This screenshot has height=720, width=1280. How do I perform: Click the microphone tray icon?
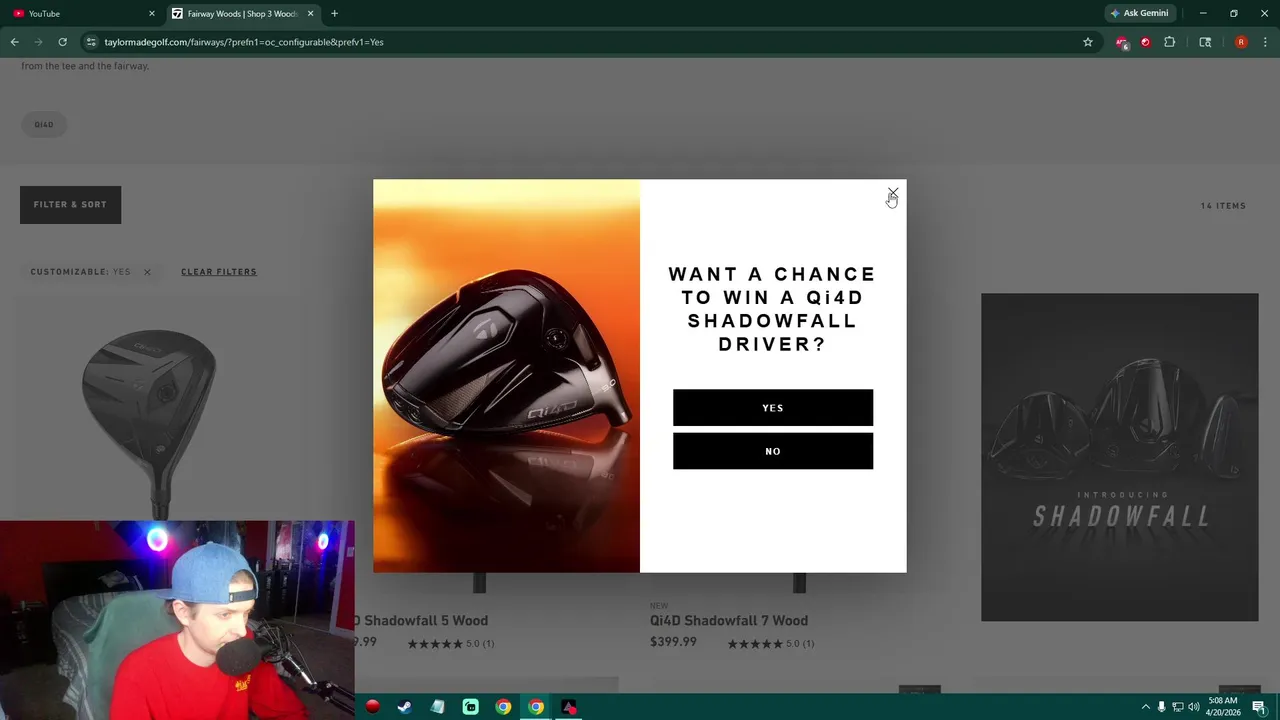coord(1161,707)
